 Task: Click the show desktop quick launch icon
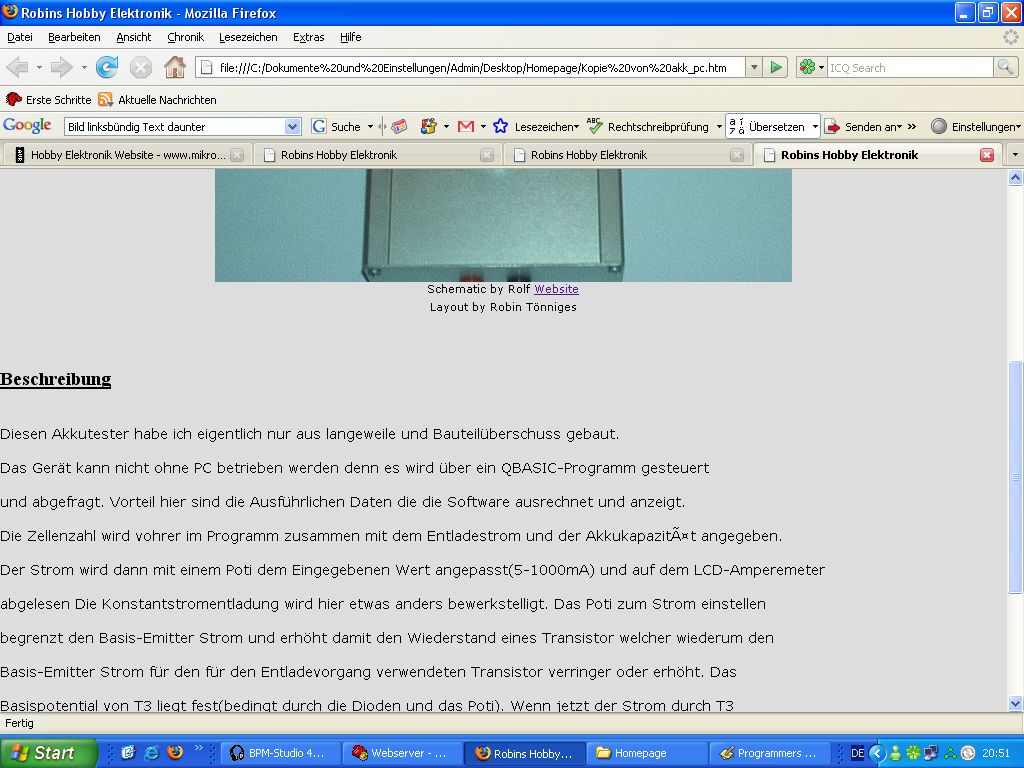tap(128, 753)
